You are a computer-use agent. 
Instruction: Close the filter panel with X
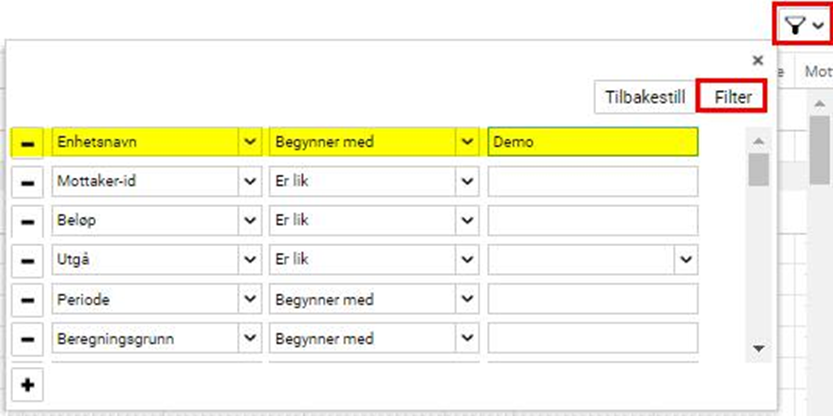[x=757, y=60]
